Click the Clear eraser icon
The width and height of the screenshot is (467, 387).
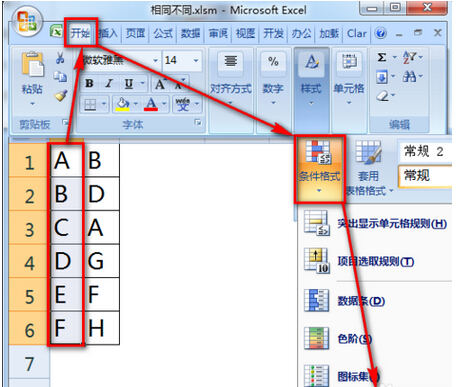tap(382, 96)
